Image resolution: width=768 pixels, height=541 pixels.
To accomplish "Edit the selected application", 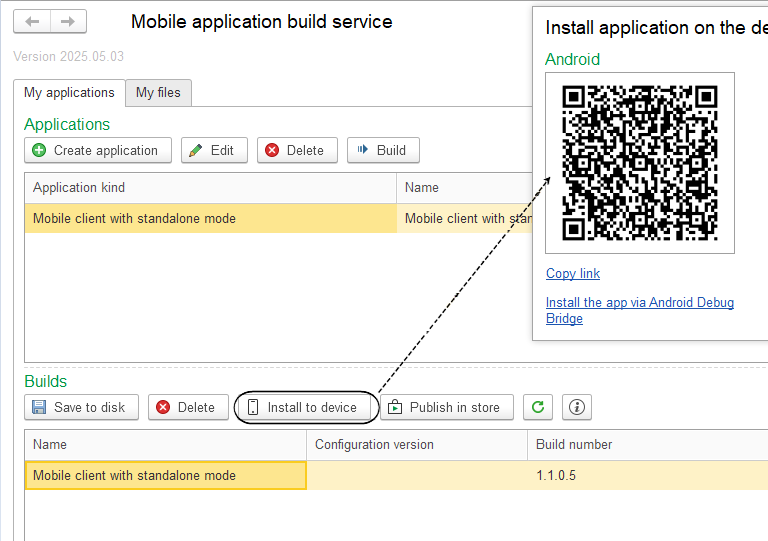I will pos(210,150).
